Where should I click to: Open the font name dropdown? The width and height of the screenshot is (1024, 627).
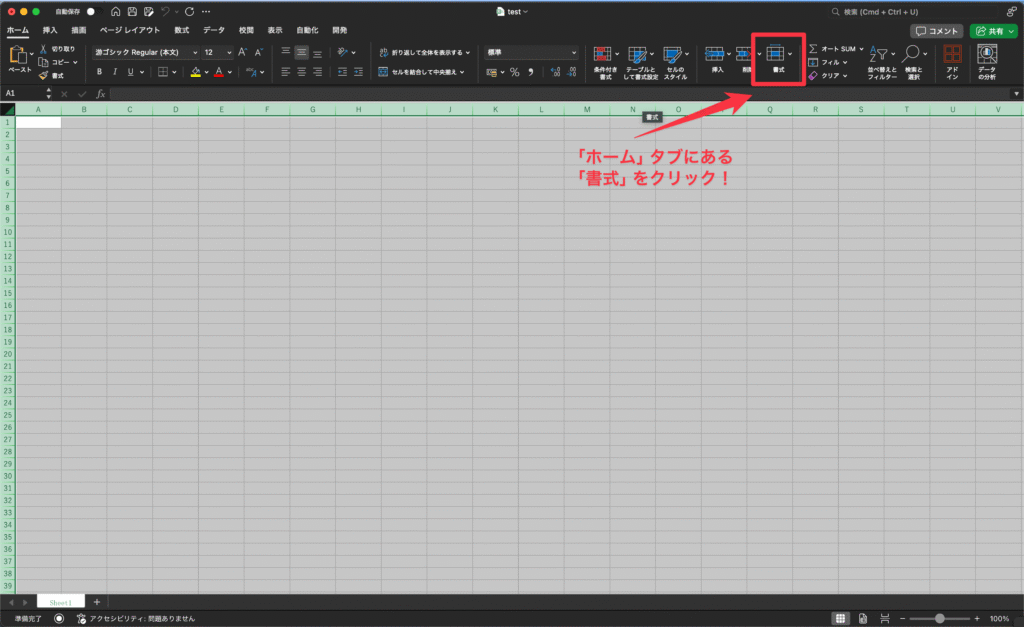point(195,53)
